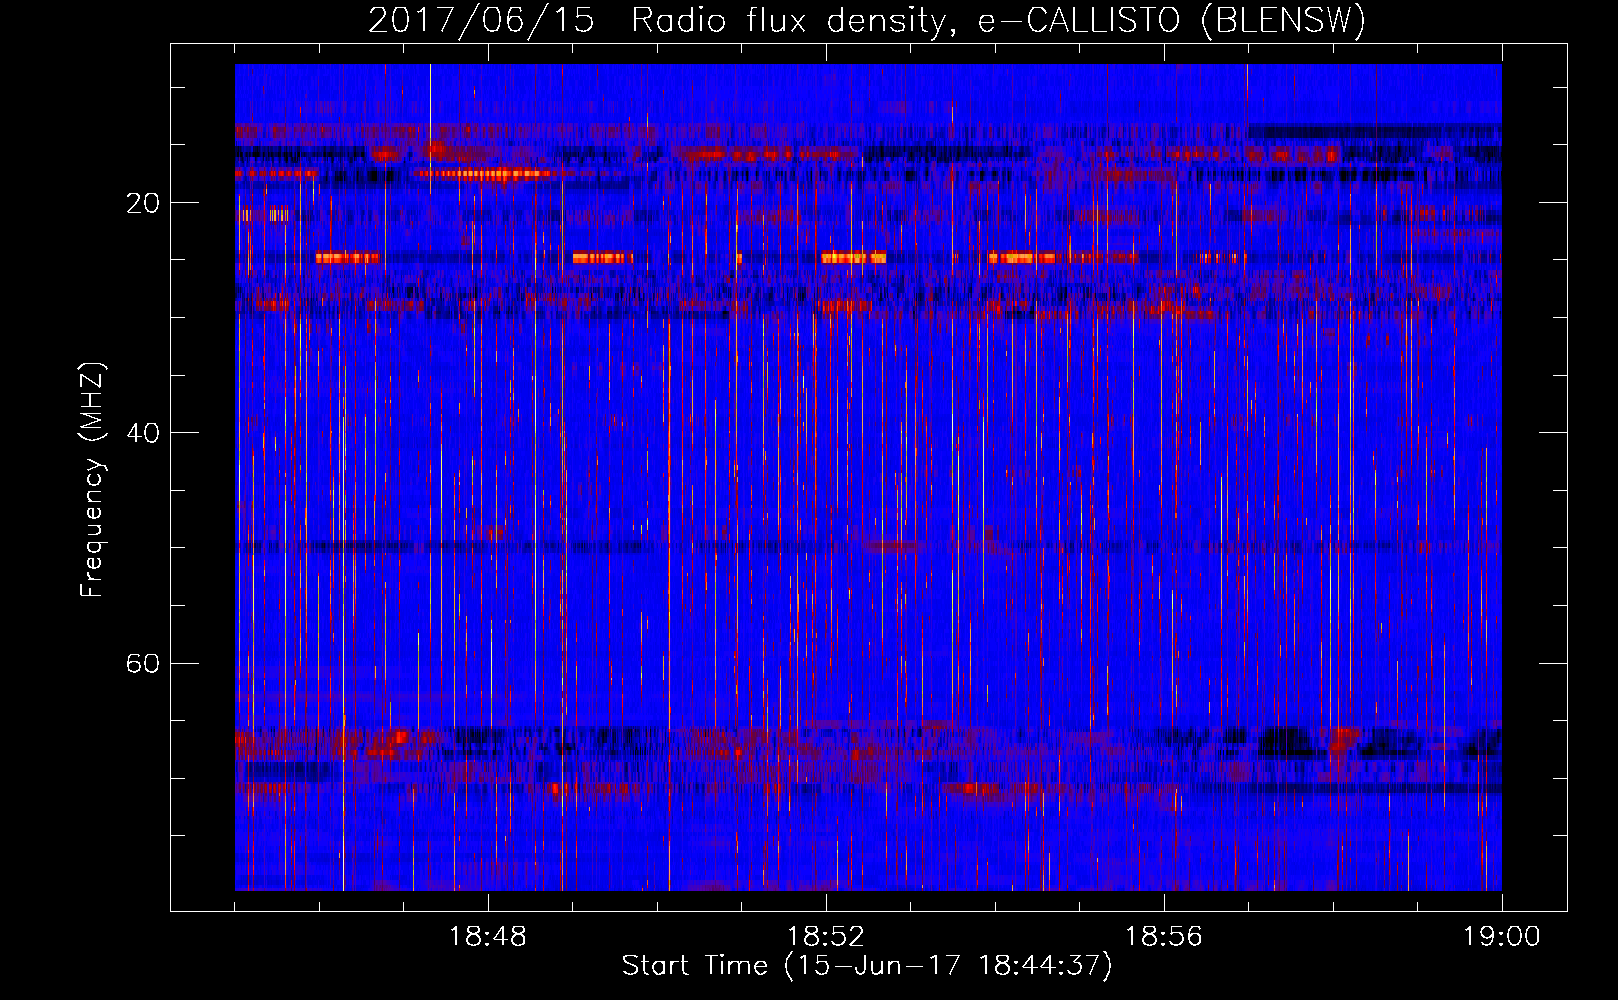Viewport: 1618px width, 1000px height.
Task: Click the 'Frequency (MHZ)' y-axis label
Action: pyautogui.click(x=92, y=480)
